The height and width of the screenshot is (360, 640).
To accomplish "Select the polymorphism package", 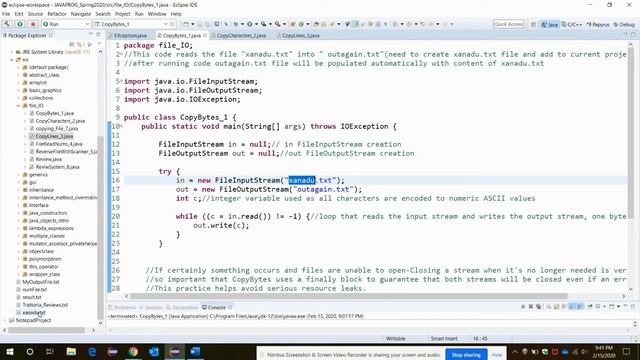I will pyautogui.click(x=45, y=259).
